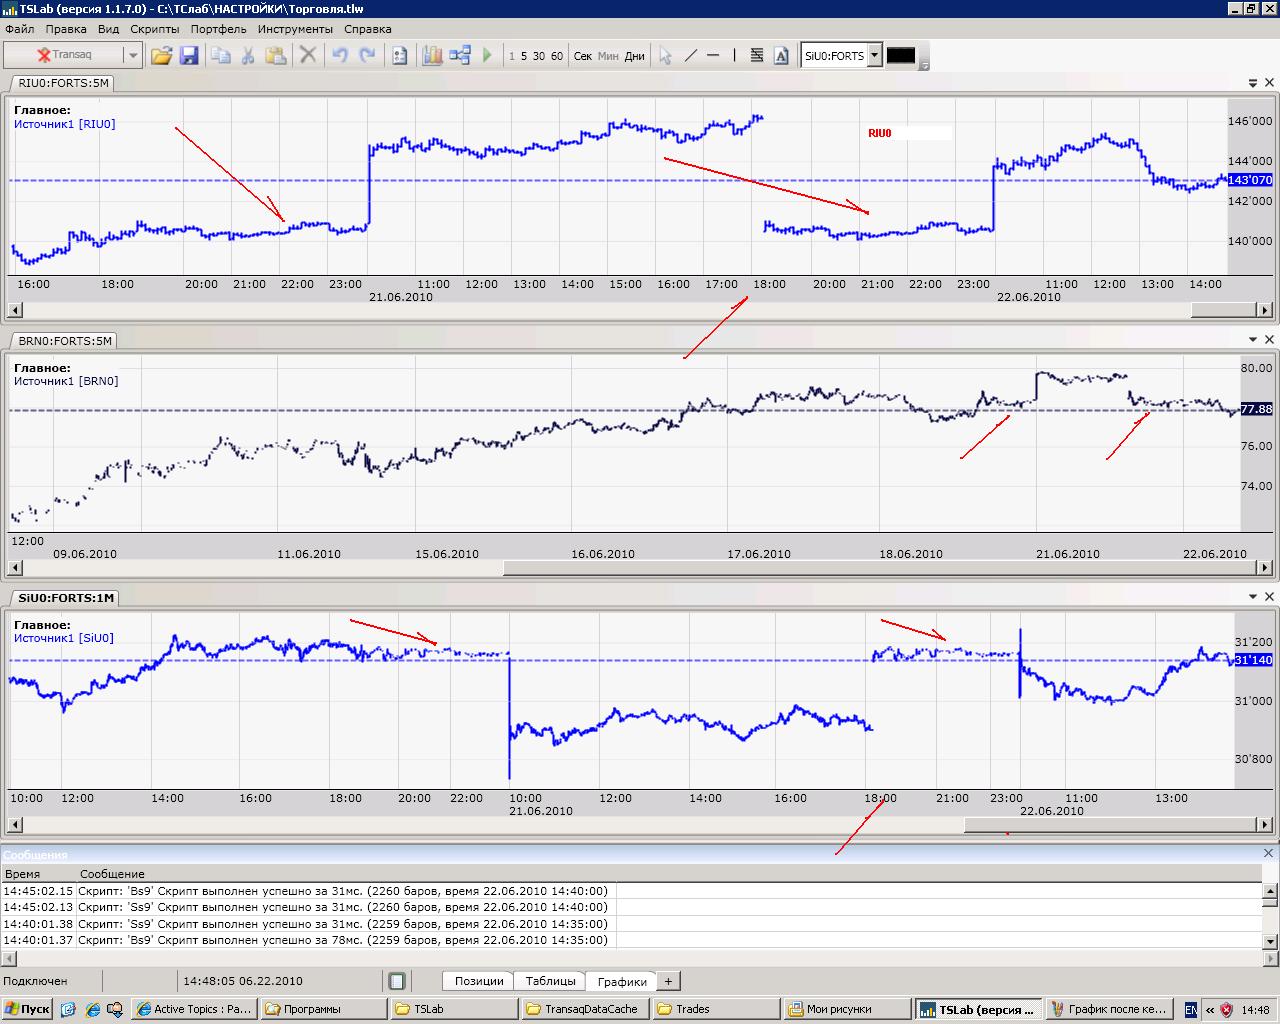This screenshot has width=1280, height=1024.
Task: Click the 'Пуск' Start button
Action: [x=27, y=1009]
